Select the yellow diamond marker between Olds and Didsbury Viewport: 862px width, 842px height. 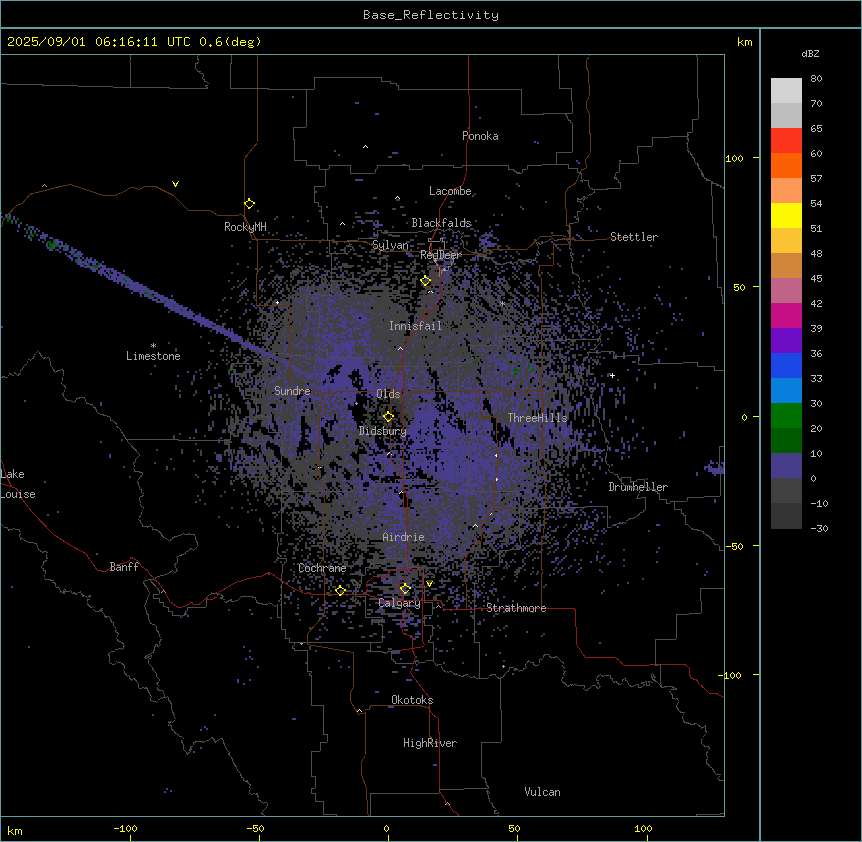(389, 417)
